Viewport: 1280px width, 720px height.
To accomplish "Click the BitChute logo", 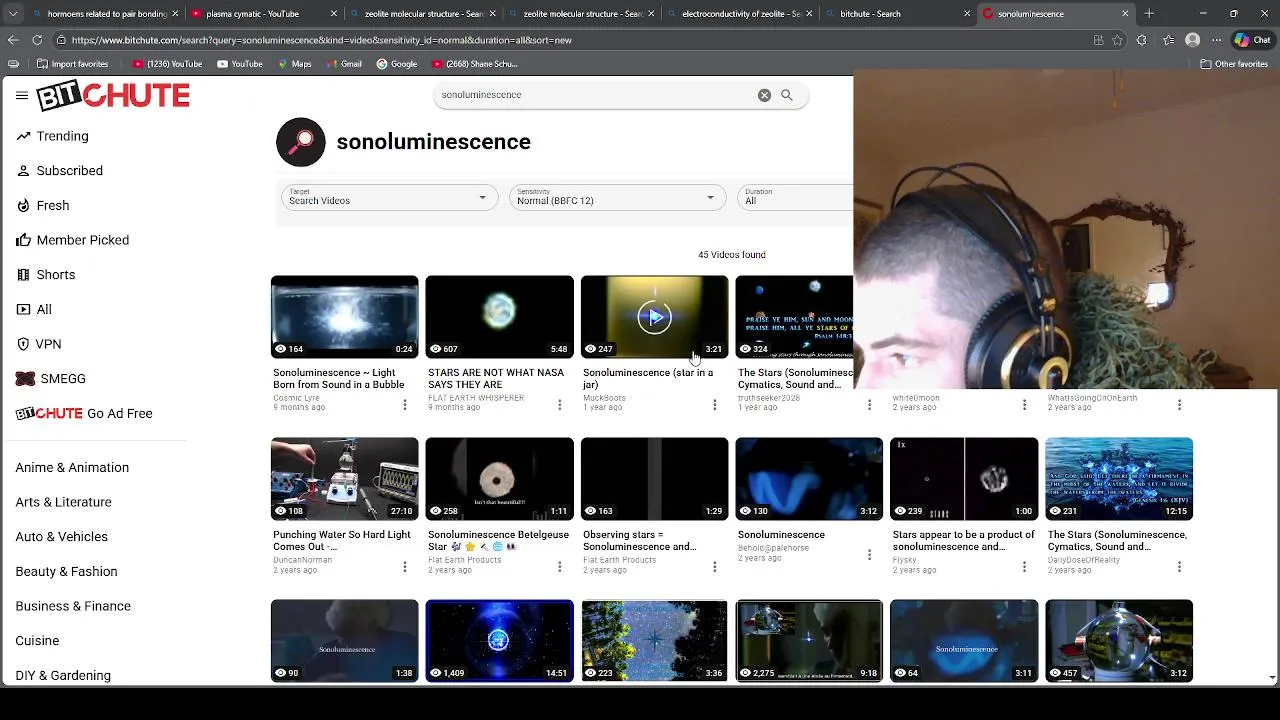I will pos(113,96).
